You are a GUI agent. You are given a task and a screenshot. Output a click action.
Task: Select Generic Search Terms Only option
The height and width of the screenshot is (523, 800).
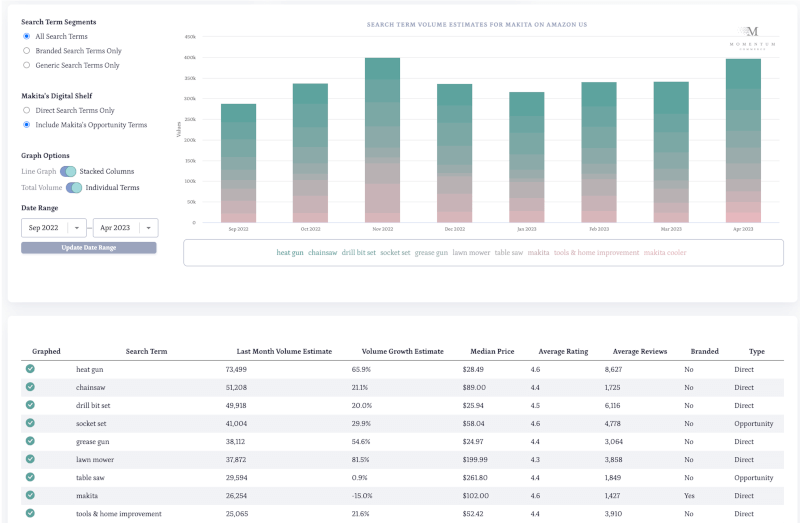coord(26,66)
